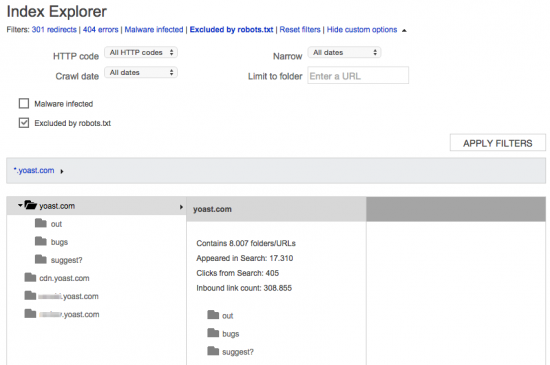Click the Index Explorer heading
The width and height of the screenshot is (550, 365).
pos(56,11)
